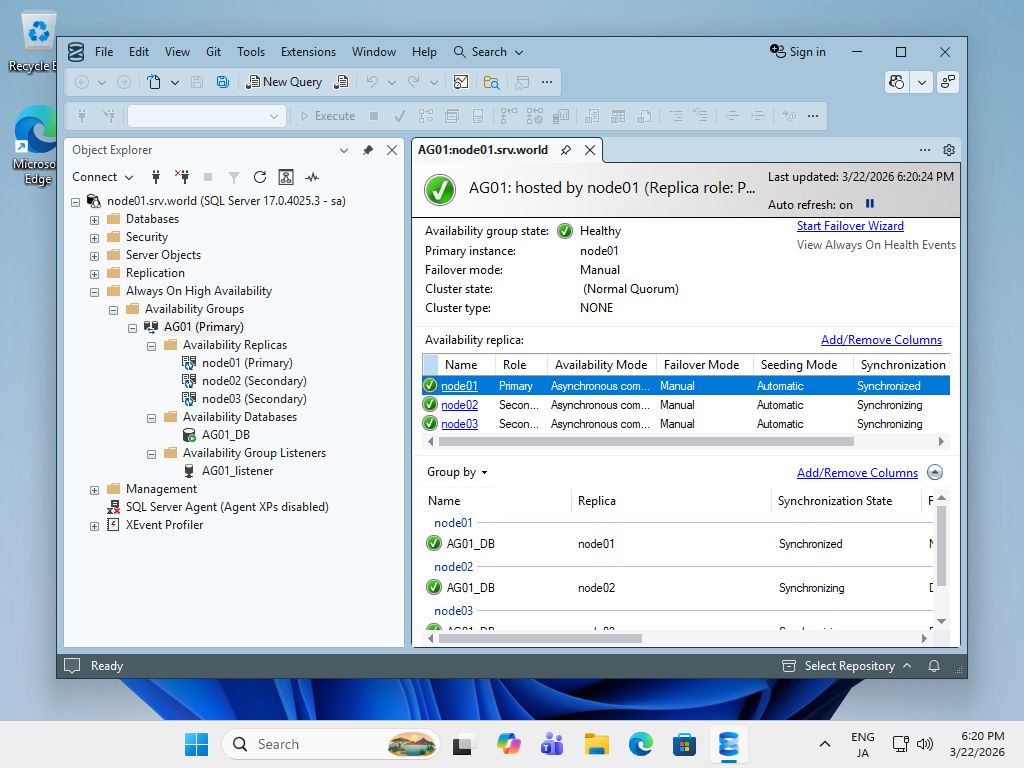Viewport: 1024px width, 768px height.
Task: Open the node02 replica link
Action: click(x=459, y=405)
